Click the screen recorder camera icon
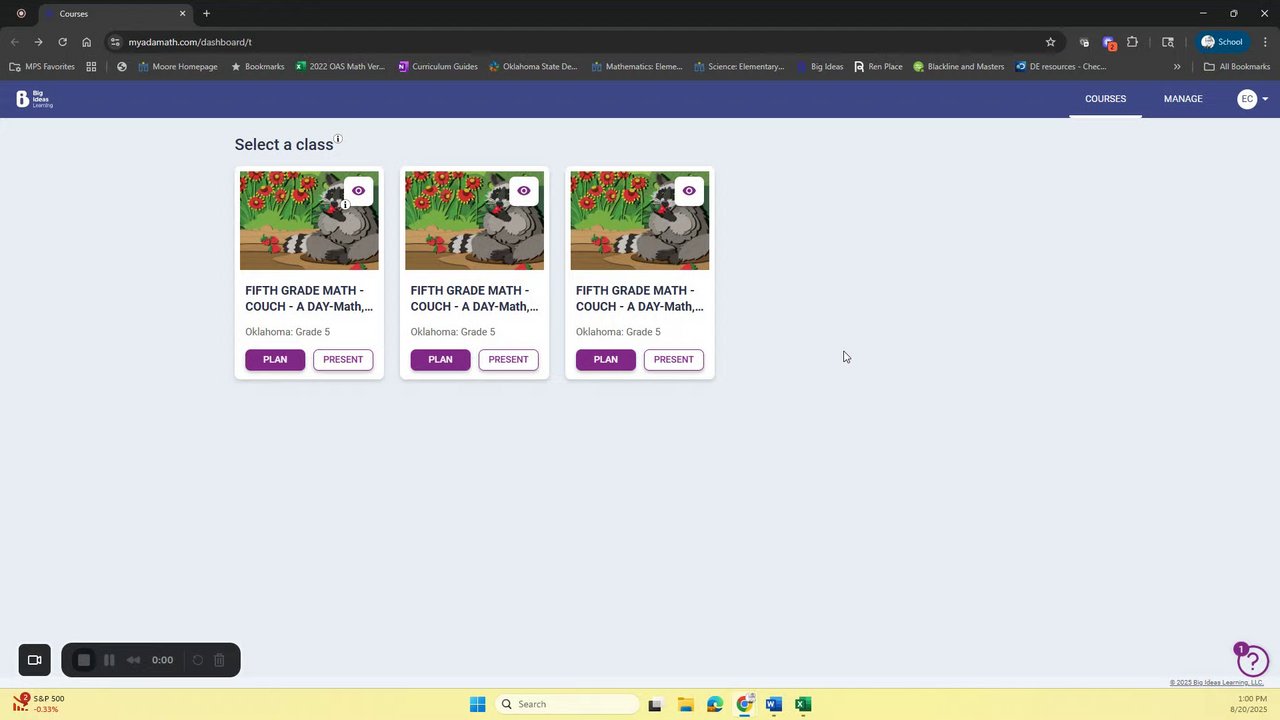The height and width of the screenshot is (720, 1280). pos(34,660)
